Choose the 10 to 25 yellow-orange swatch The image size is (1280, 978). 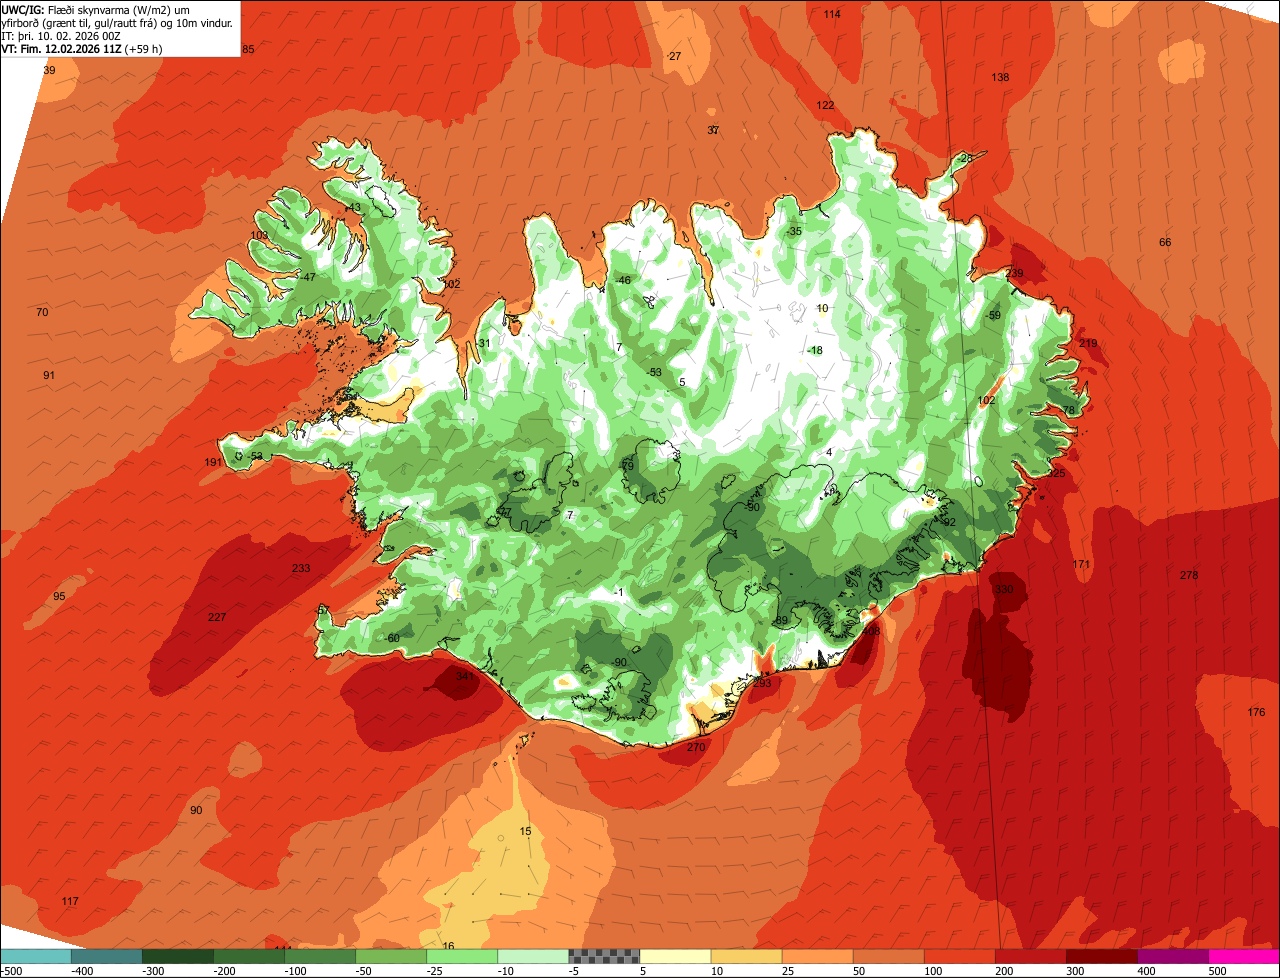pos(746,956)
